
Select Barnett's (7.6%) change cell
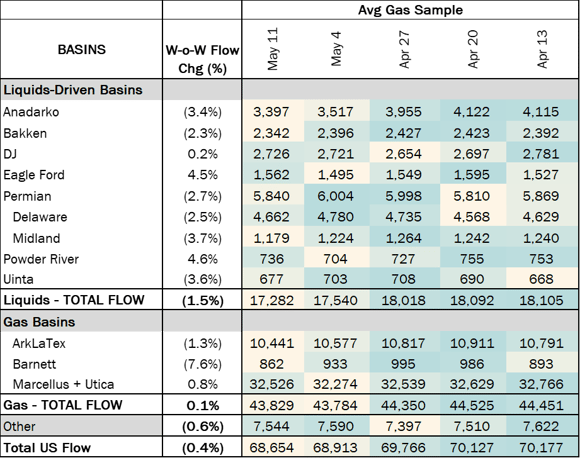(202, 364)
